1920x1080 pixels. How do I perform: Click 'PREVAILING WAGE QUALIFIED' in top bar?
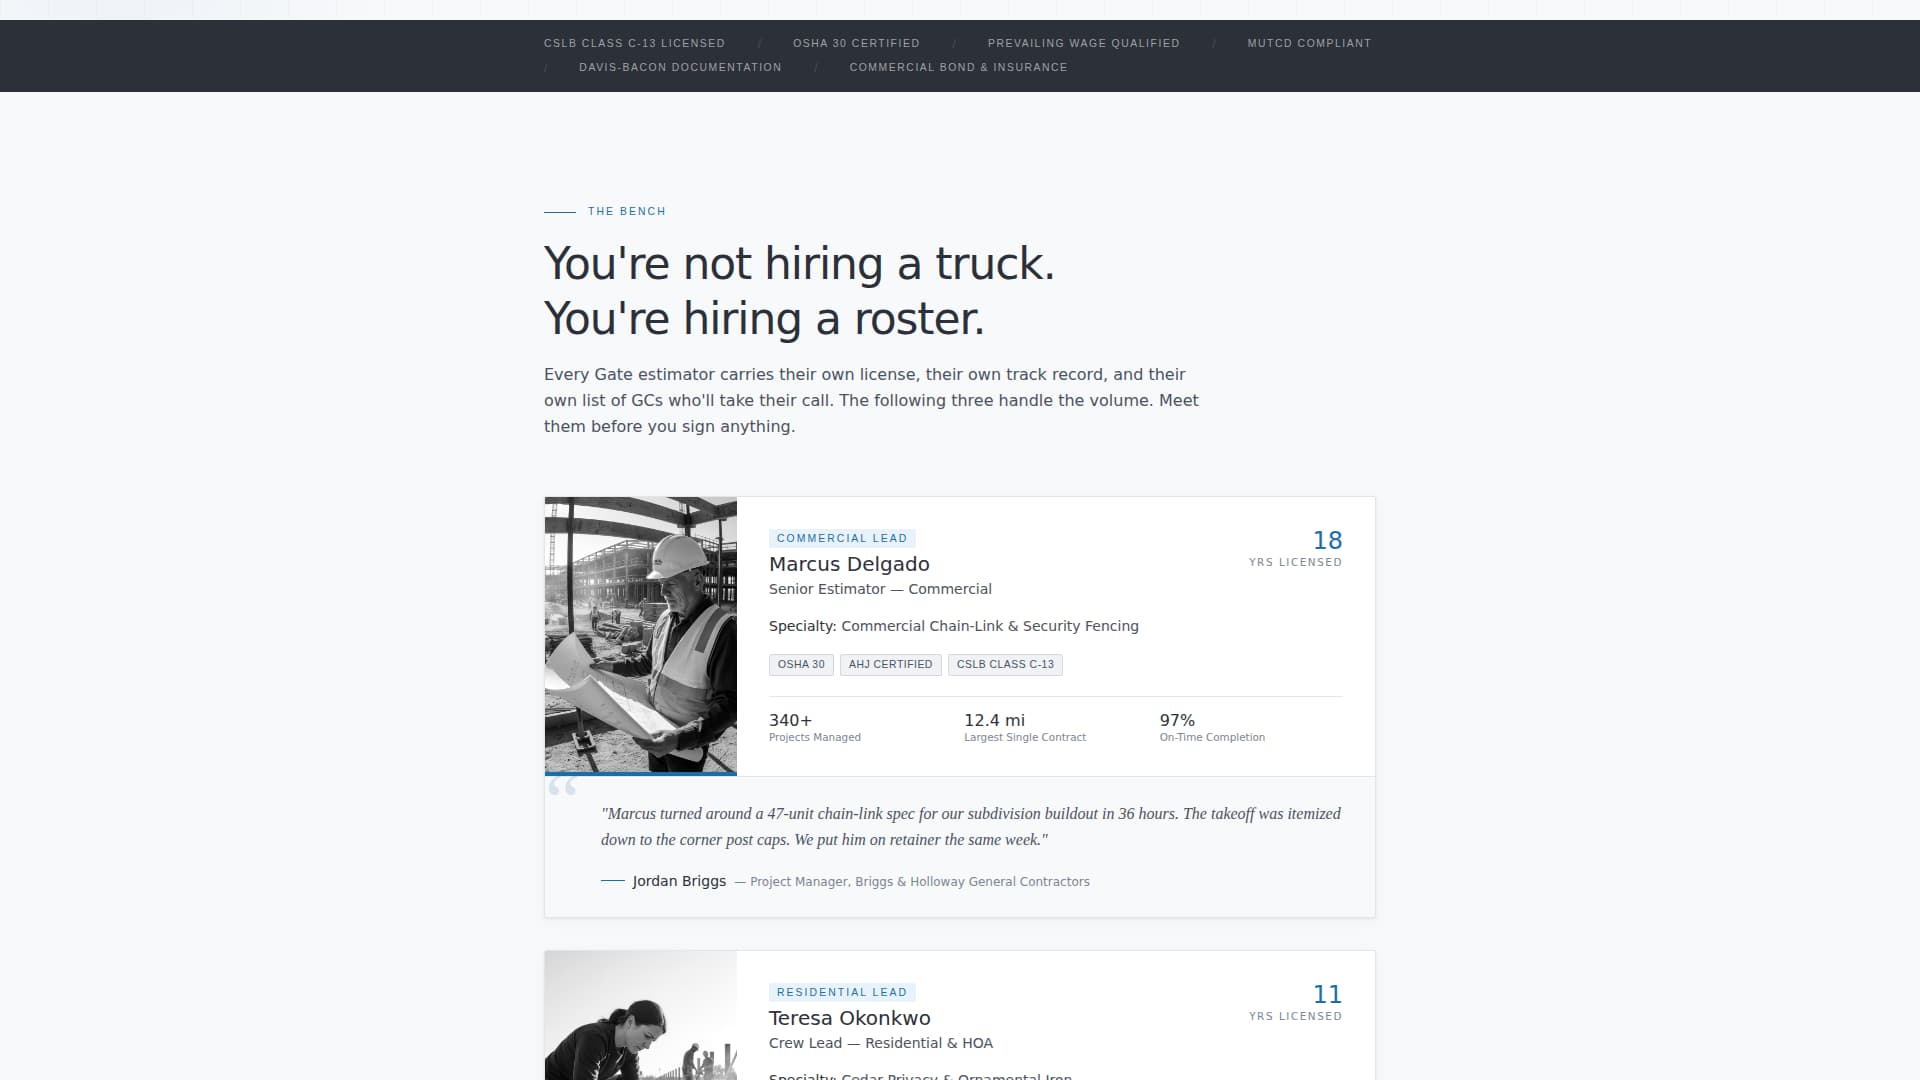click(x=1083, y=43)
